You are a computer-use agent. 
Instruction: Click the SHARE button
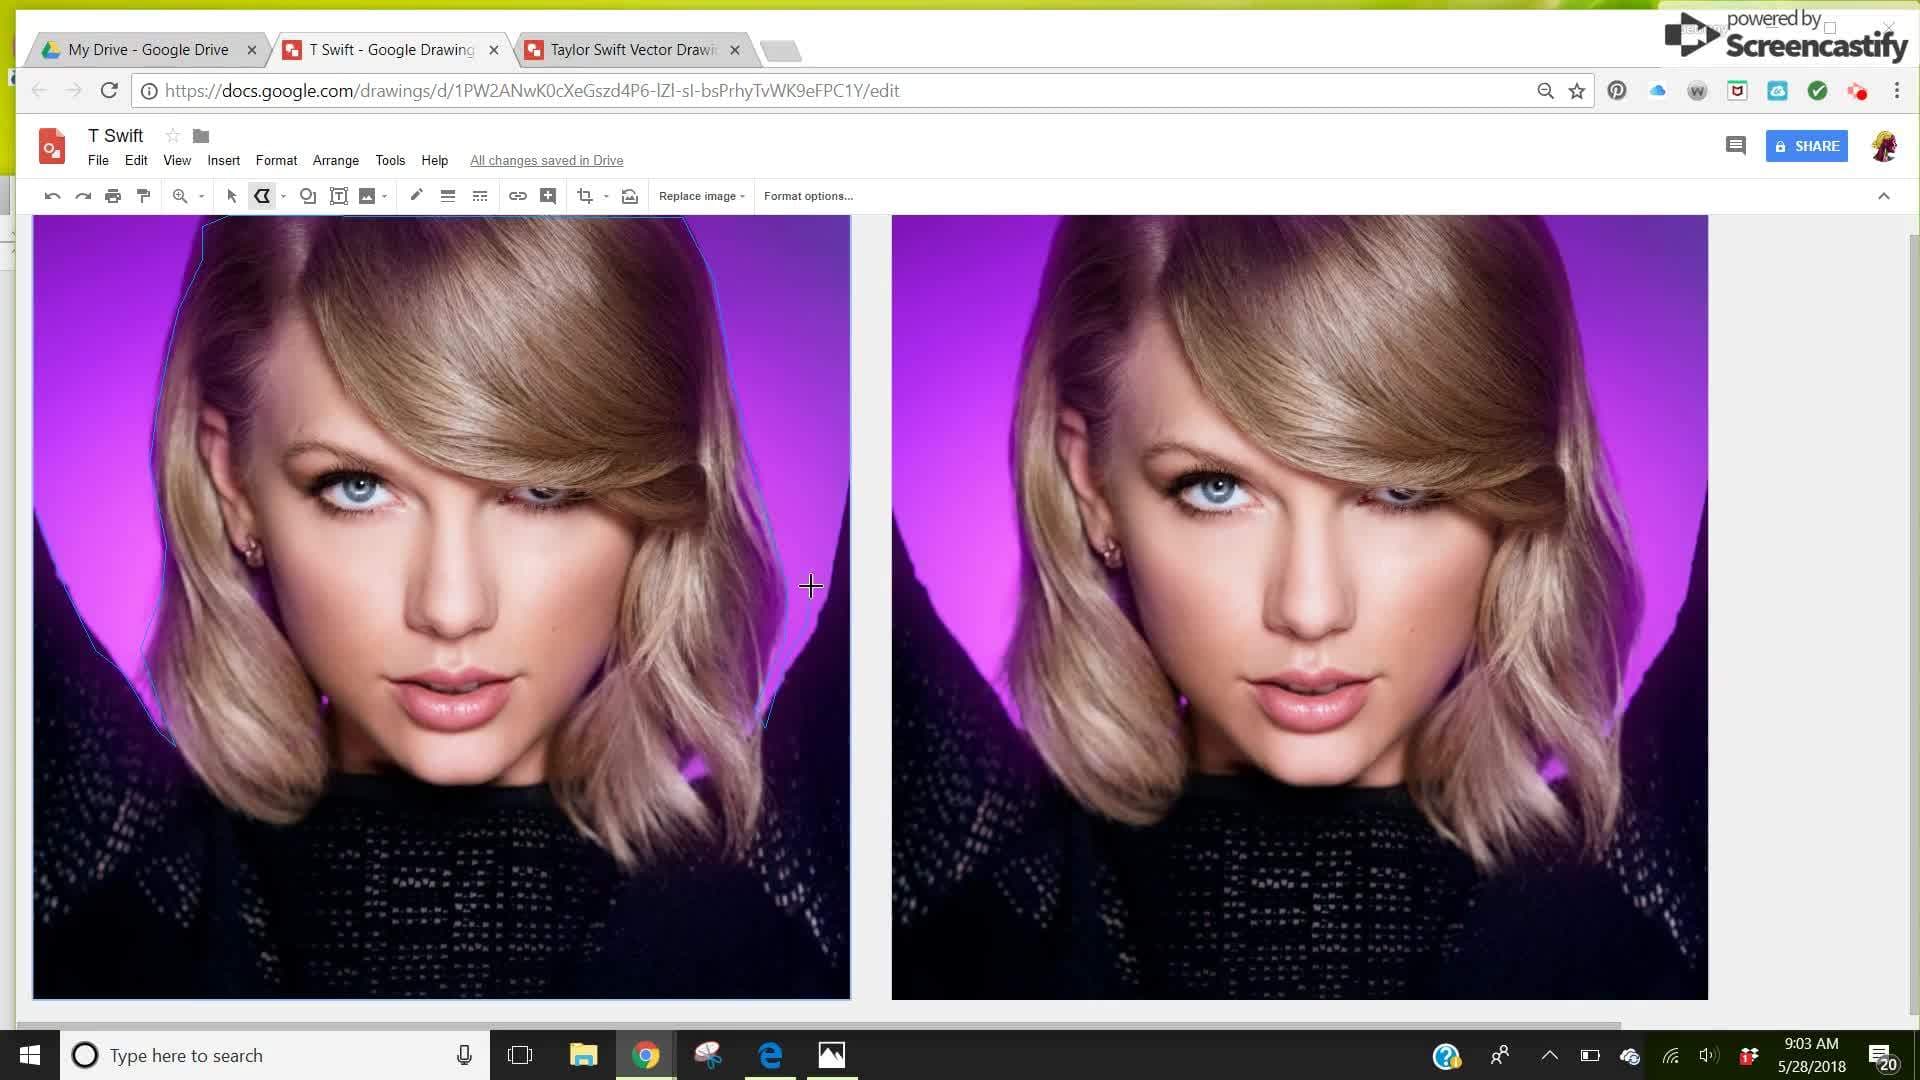pos(1806,146)
